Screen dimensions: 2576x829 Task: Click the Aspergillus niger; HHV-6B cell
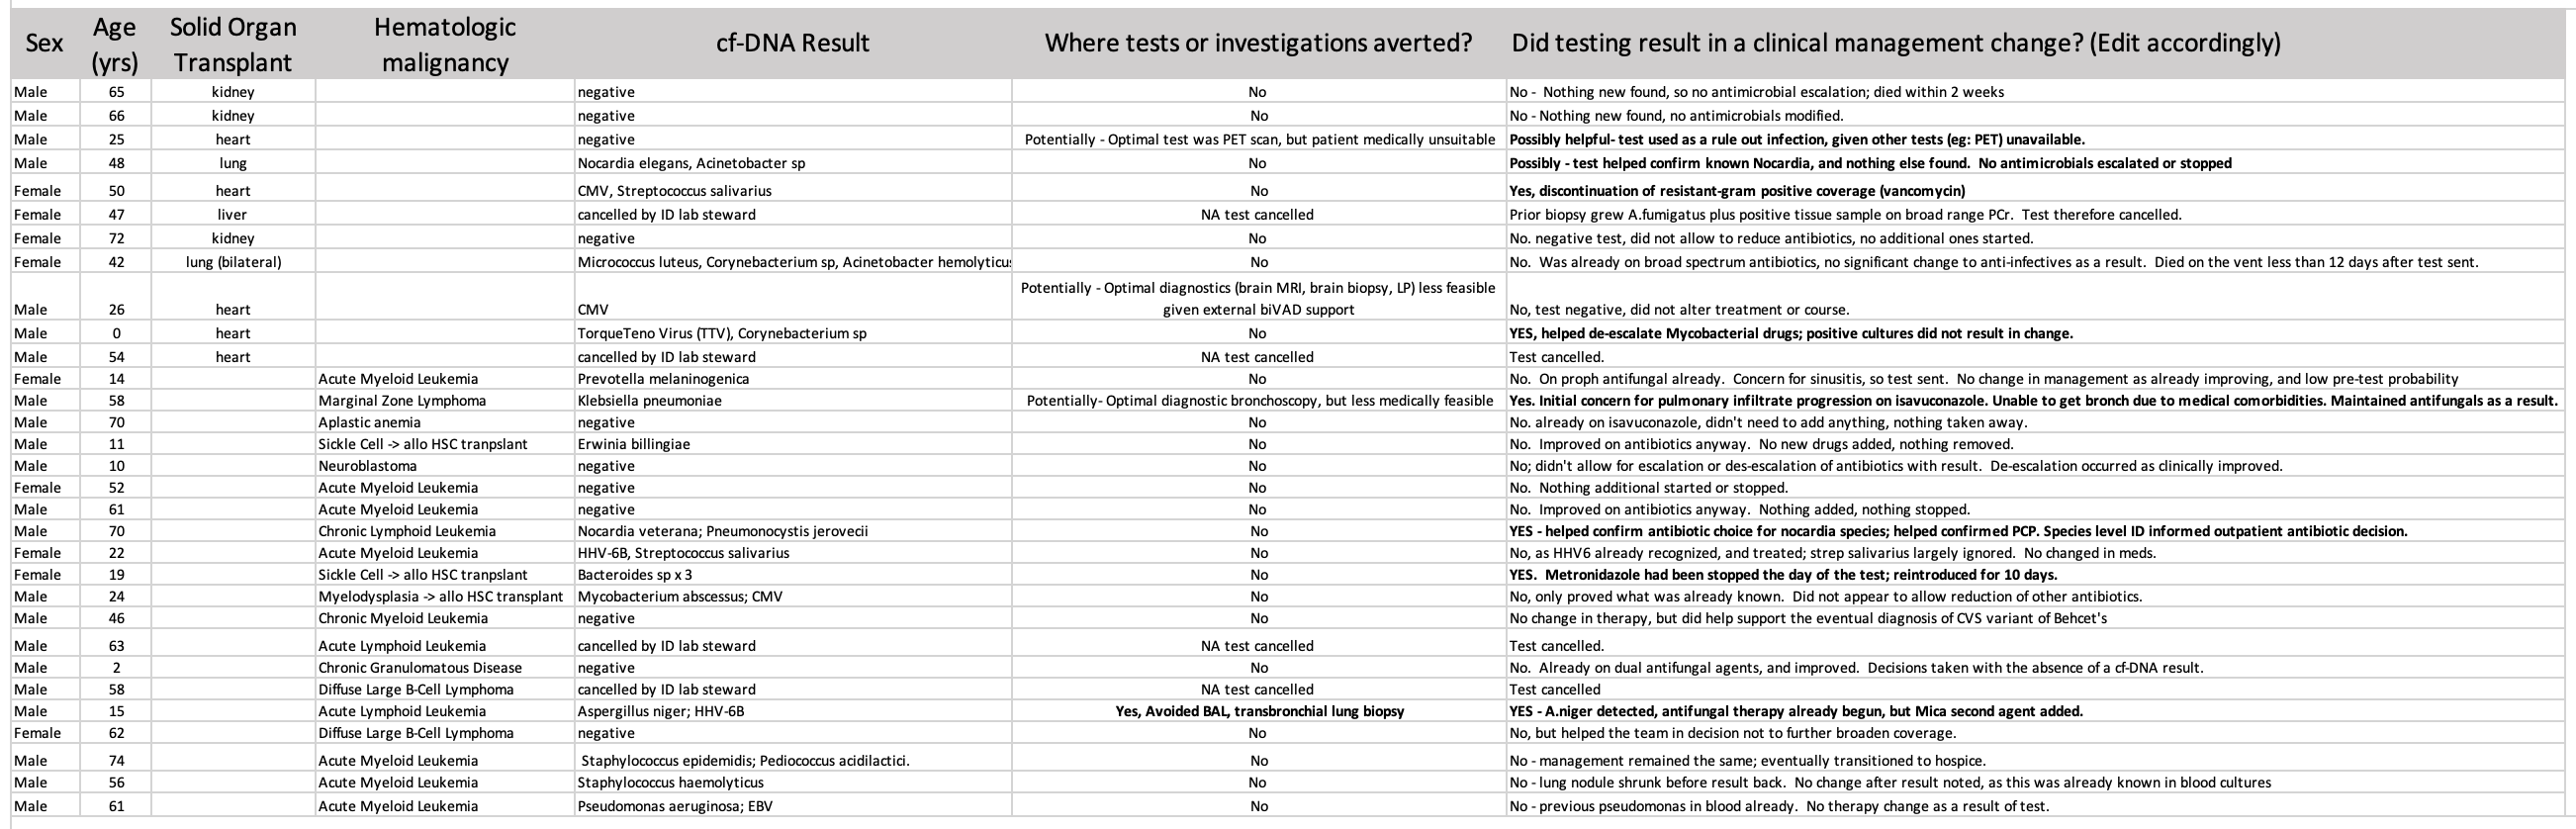click(660, 711)
